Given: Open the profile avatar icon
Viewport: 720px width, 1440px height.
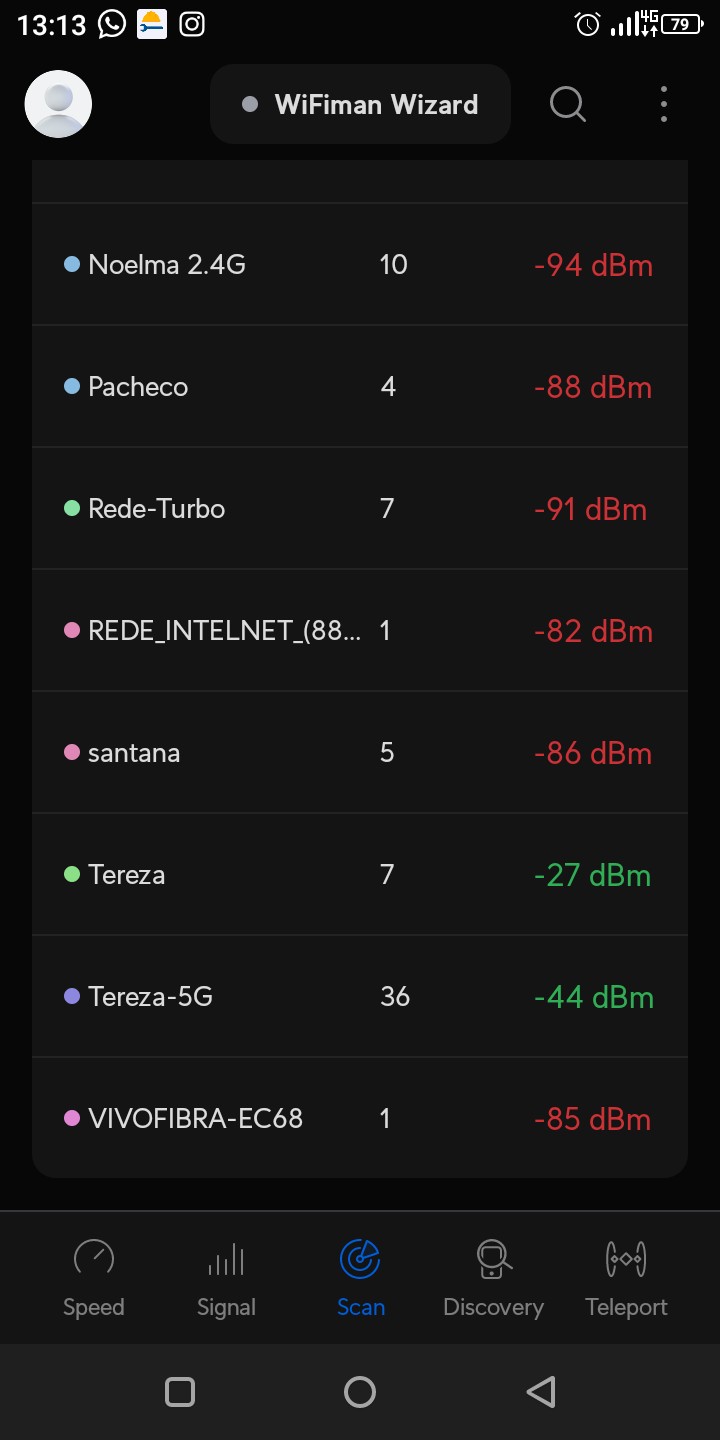Looking at the screenshot, I should pyautogui.click(x=58, y=104).
